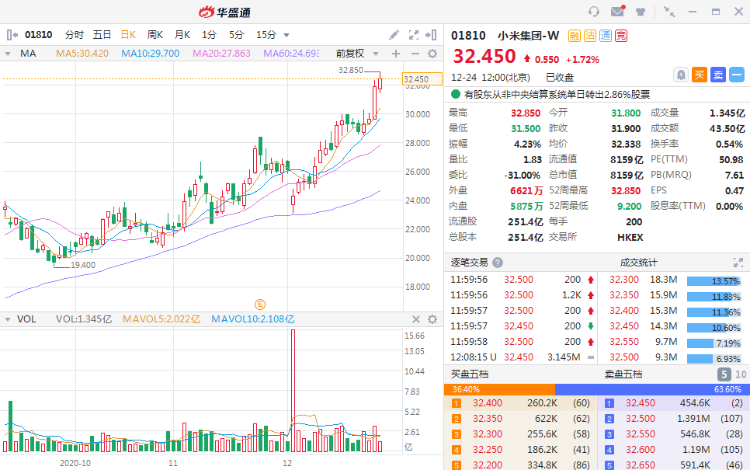Click the 成交统计 statistics header
This screenshot has width=750, height=470.
tap(639, 262)
